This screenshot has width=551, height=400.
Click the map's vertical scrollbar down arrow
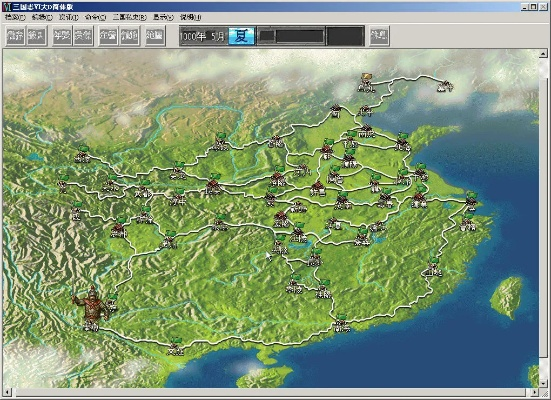(x=543, y=383)
